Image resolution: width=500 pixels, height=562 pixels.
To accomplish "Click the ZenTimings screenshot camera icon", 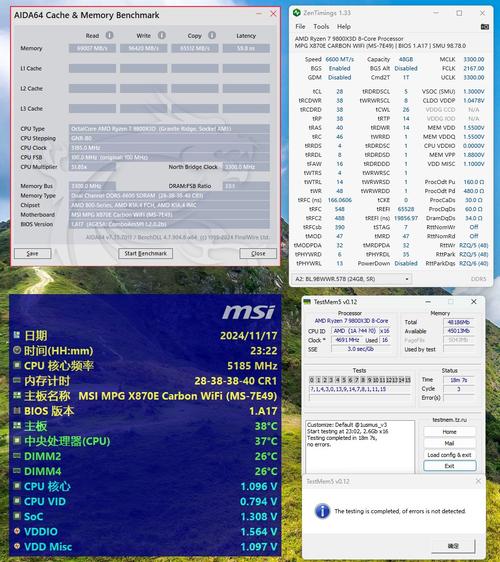I will coord(485,27).
